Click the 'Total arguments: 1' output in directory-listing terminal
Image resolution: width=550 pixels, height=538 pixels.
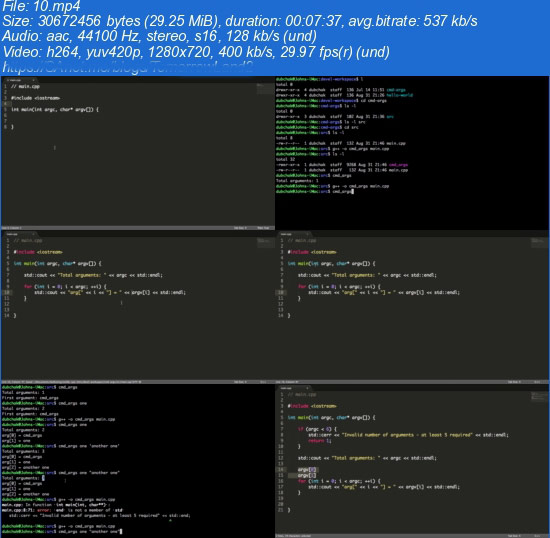click(297, 181)
